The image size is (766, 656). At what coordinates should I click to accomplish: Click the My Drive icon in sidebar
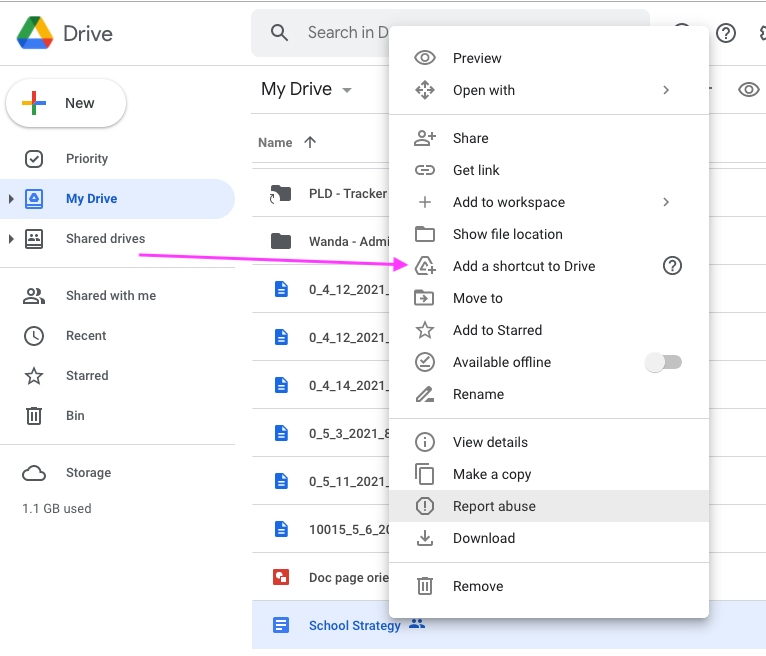(34, 199)
